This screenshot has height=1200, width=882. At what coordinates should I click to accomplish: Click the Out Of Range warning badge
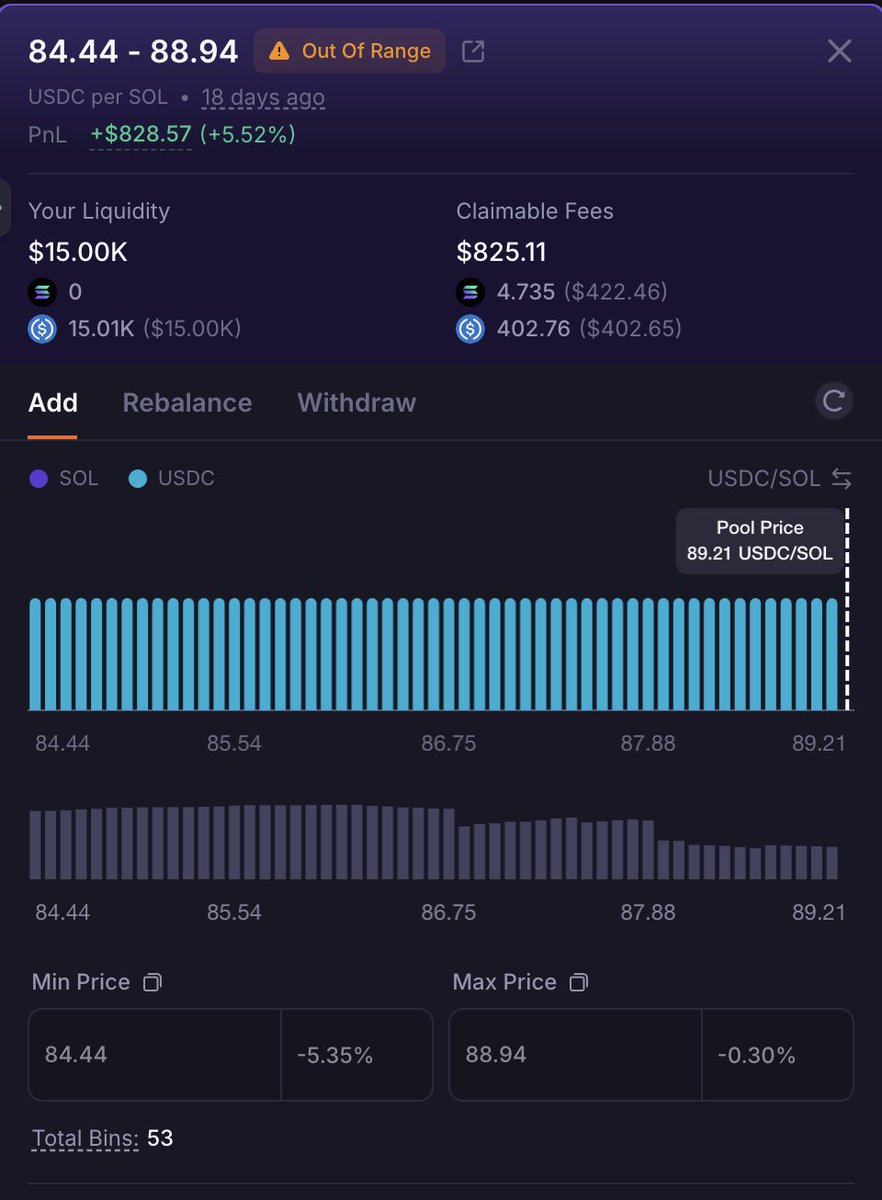[349, 51]
